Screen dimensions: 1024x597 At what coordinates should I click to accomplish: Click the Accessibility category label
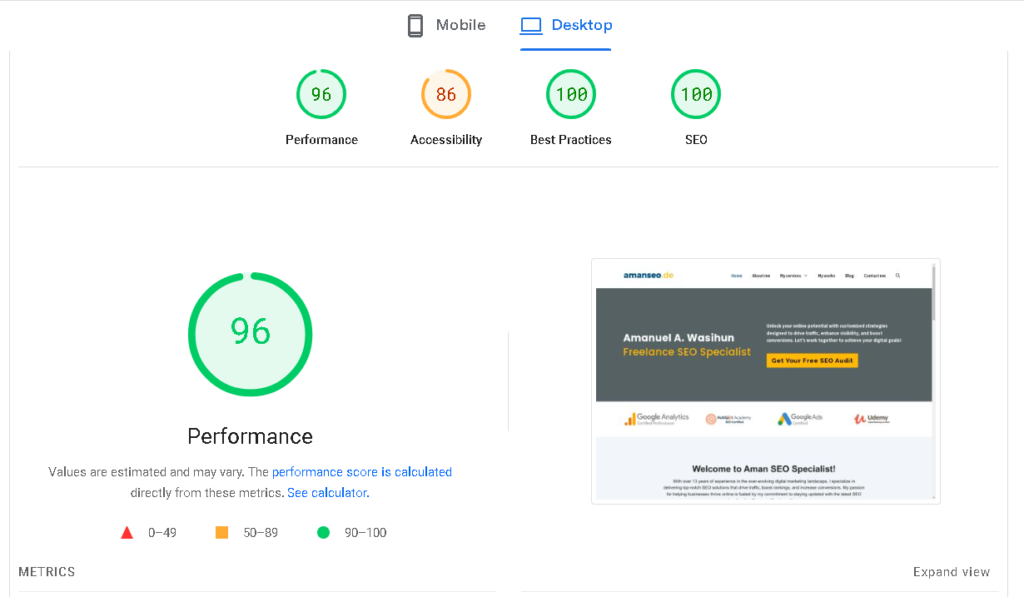point(446,140)
